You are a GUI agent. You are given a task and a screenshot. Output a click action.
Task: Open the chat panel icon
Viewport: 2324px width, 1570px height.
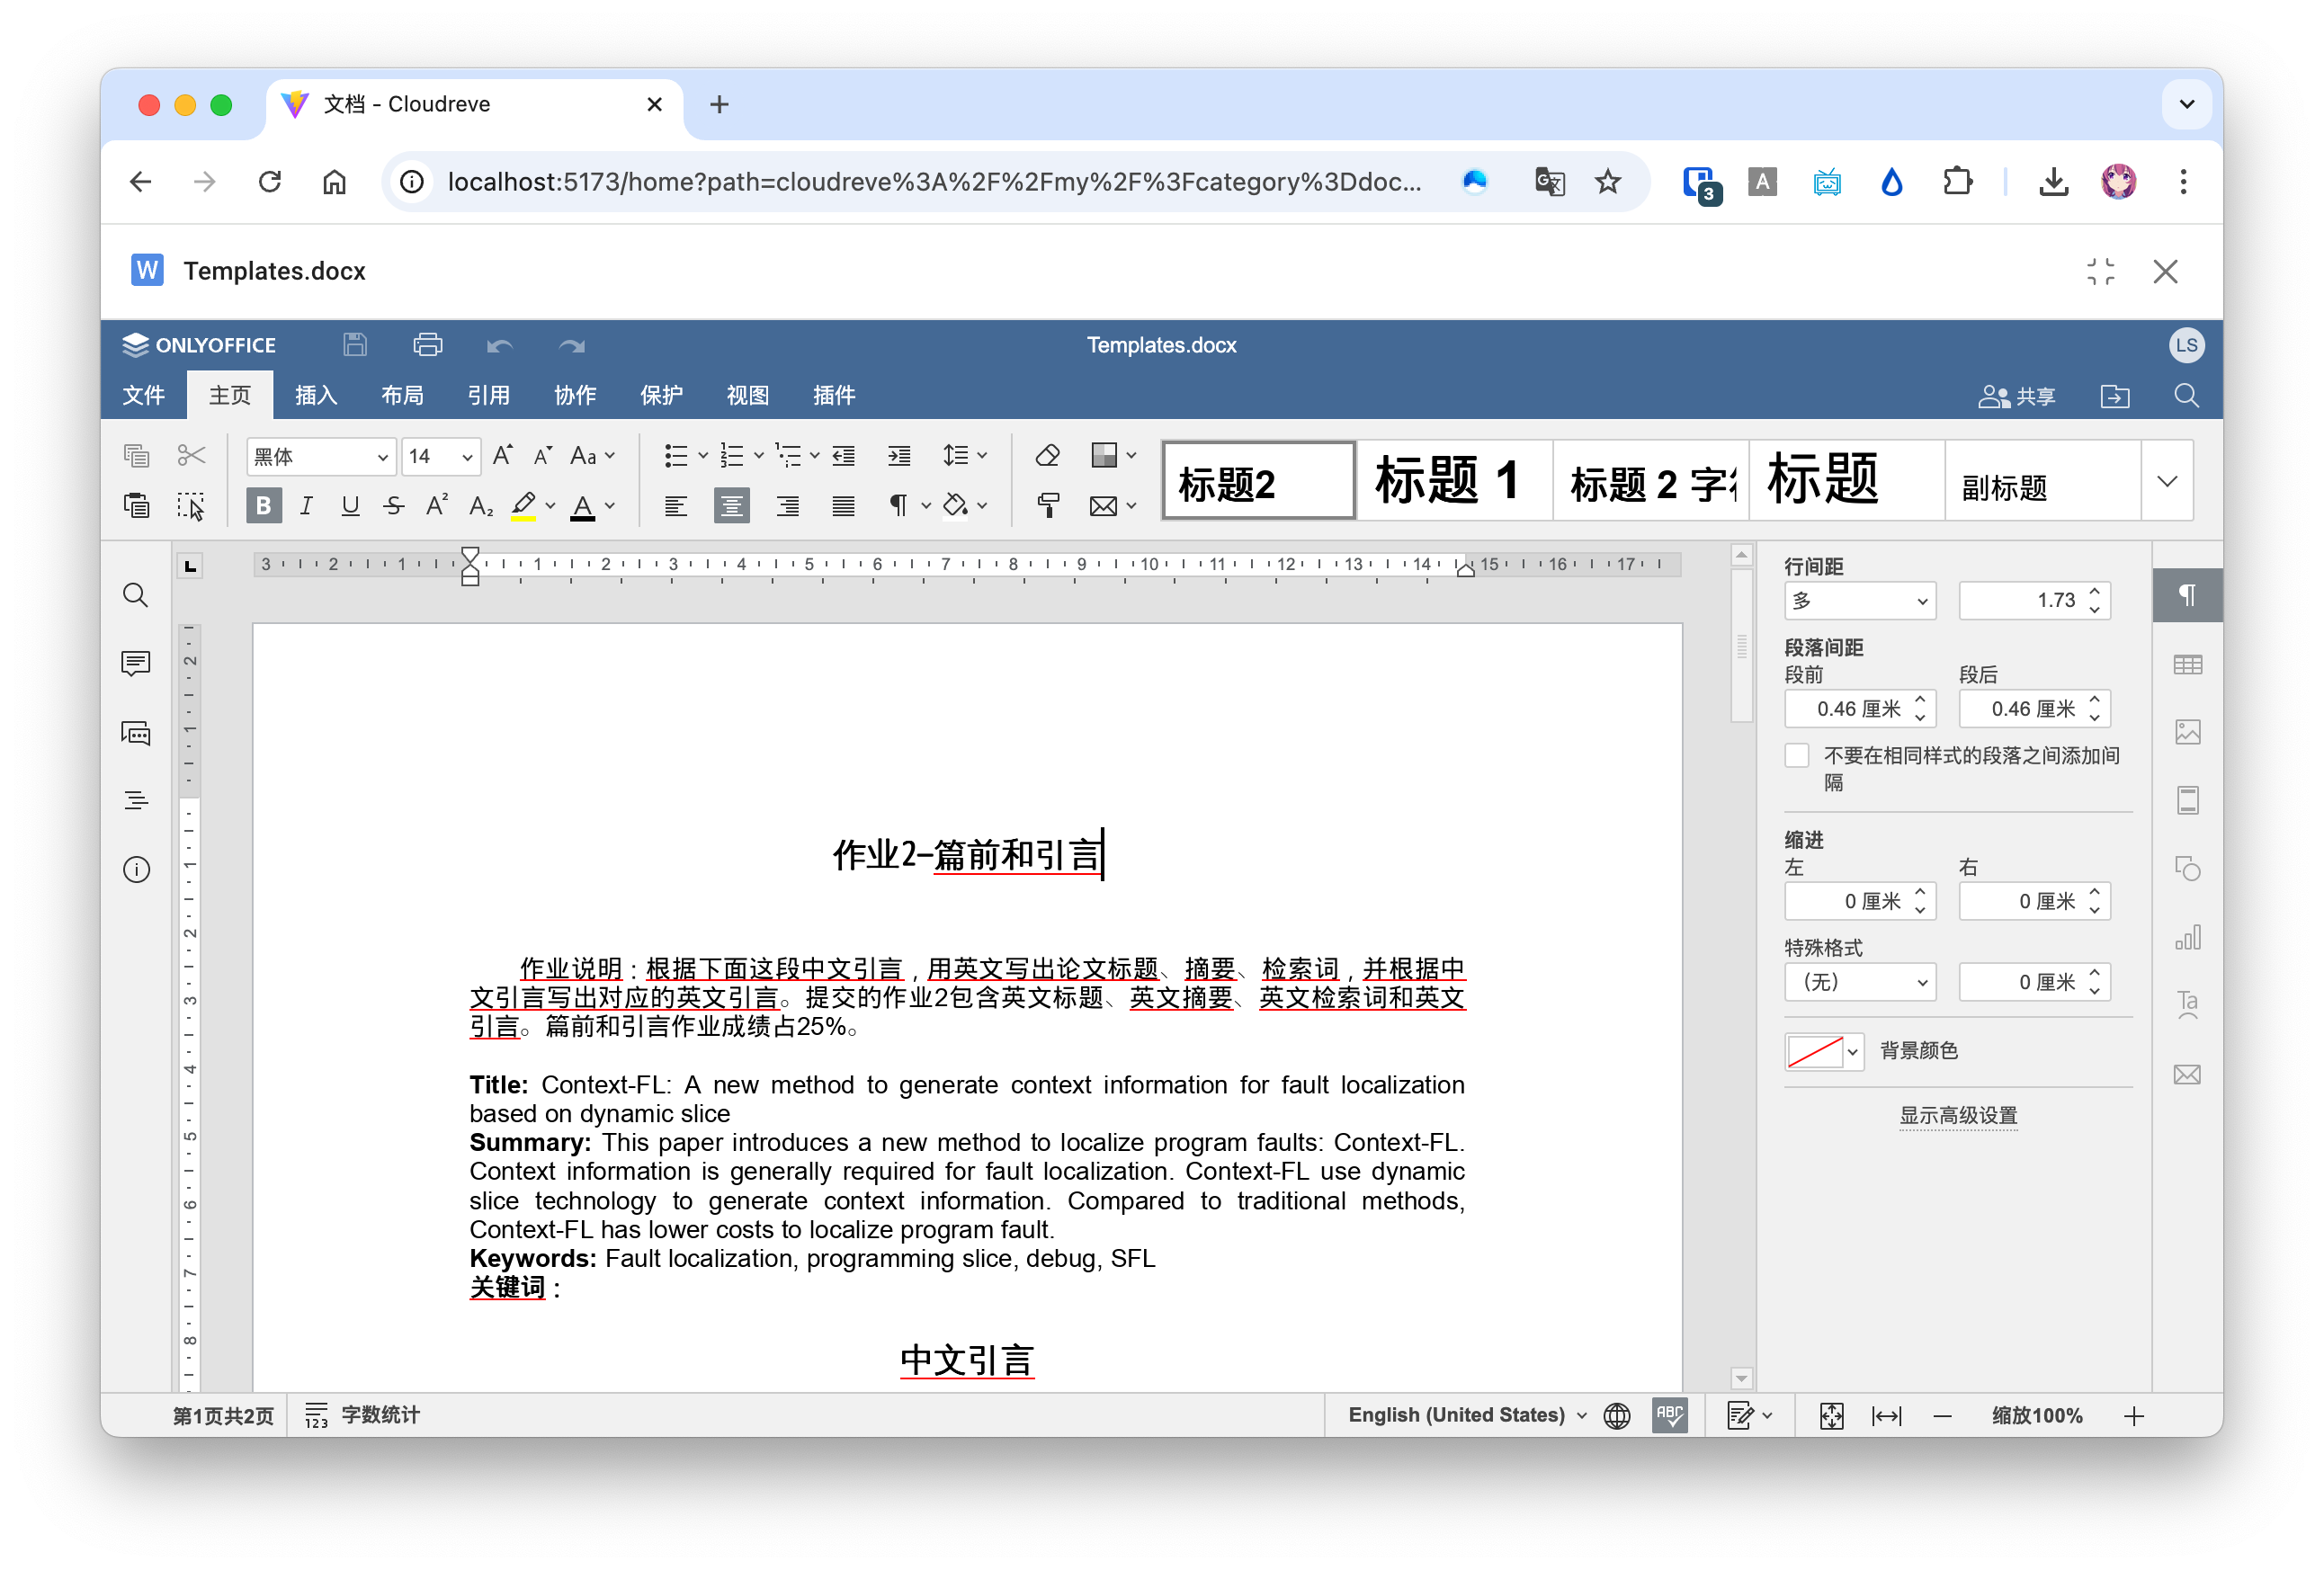136,733
